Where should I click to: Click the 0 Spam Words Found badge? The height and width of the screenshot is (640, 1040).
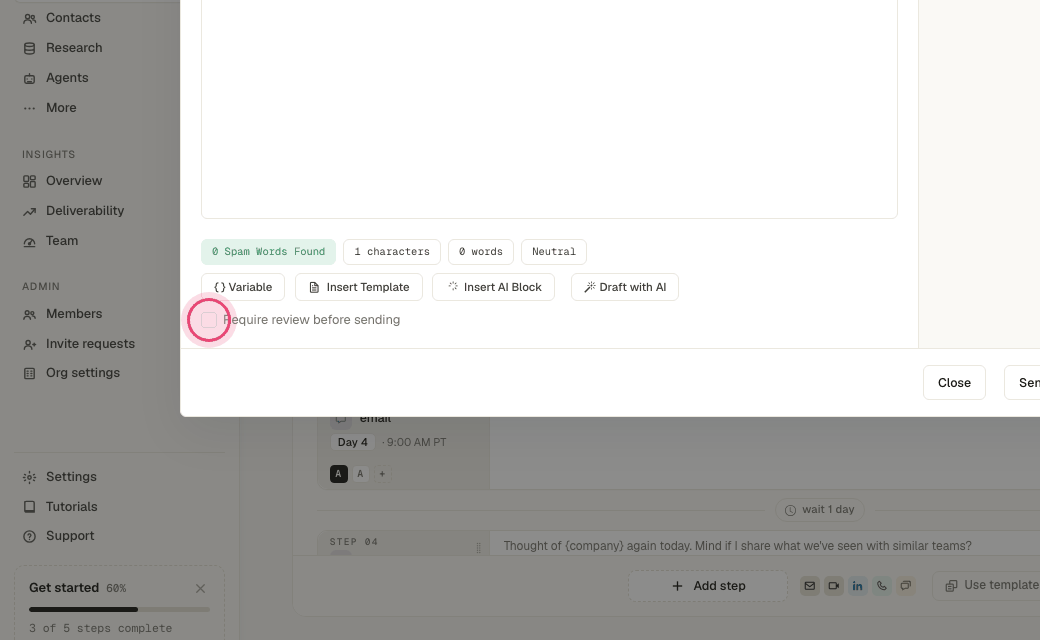point(269,252)
